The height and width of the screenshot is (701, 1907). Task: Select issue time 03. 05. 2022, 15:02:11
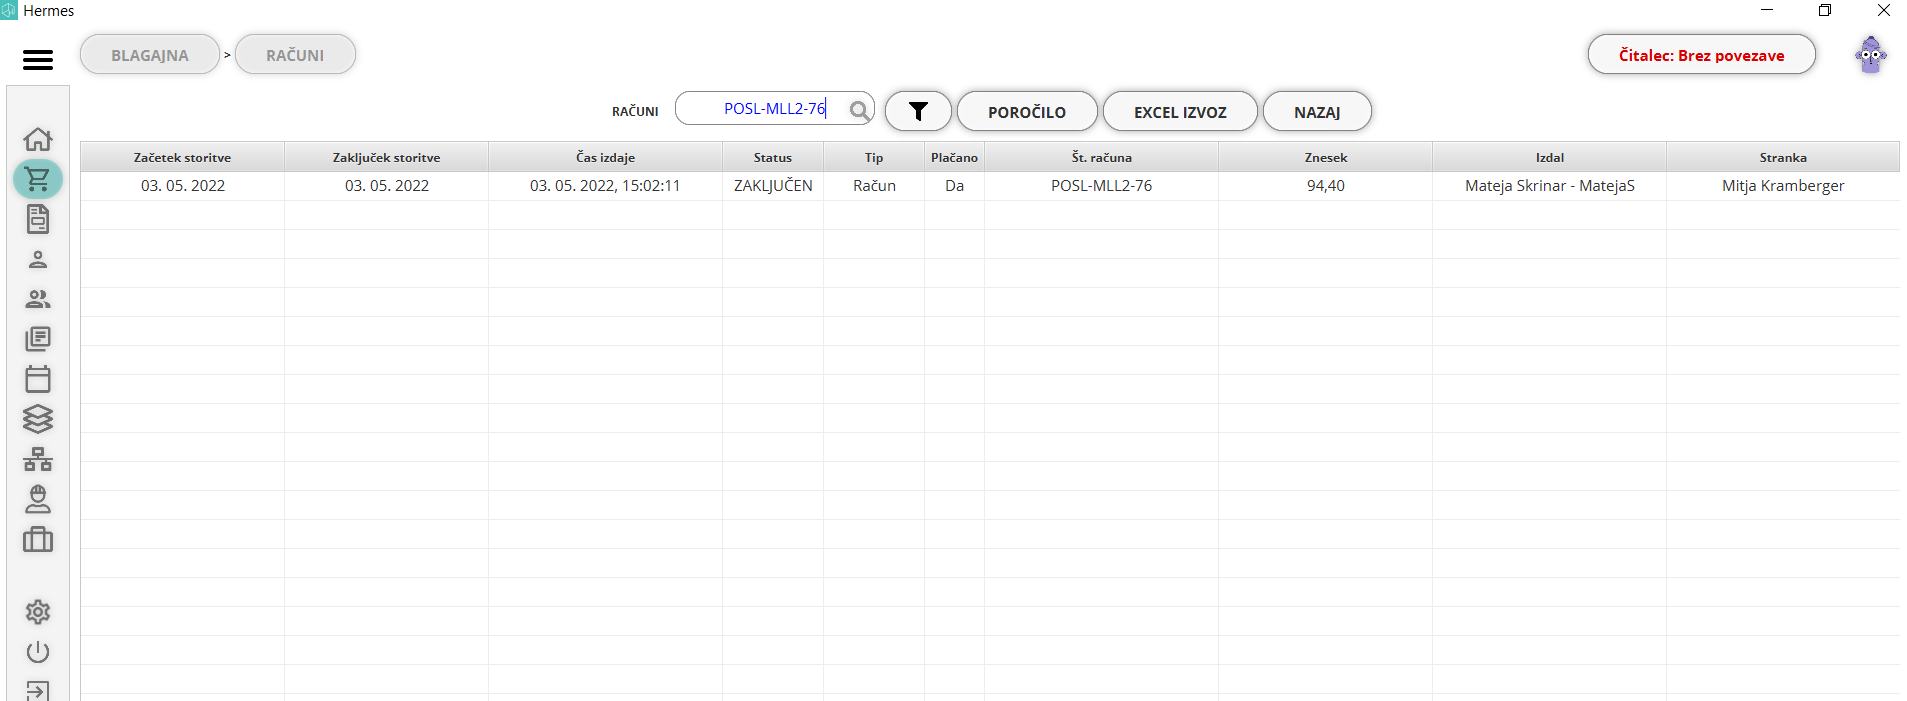(605, 186)
